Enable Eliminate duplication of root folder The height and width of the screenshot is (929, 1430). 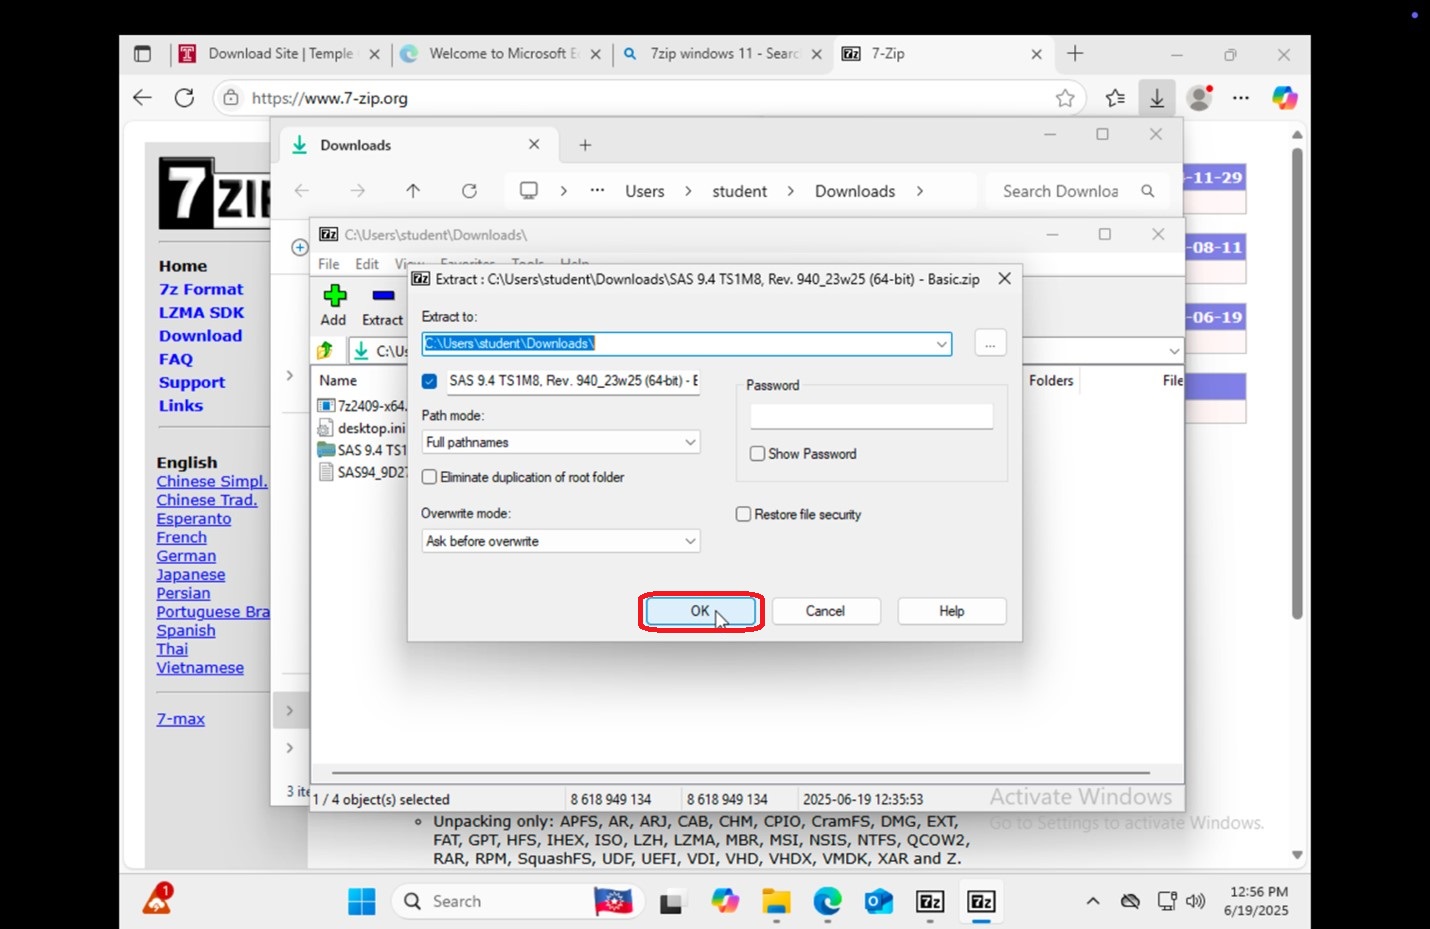pos(430,478)
